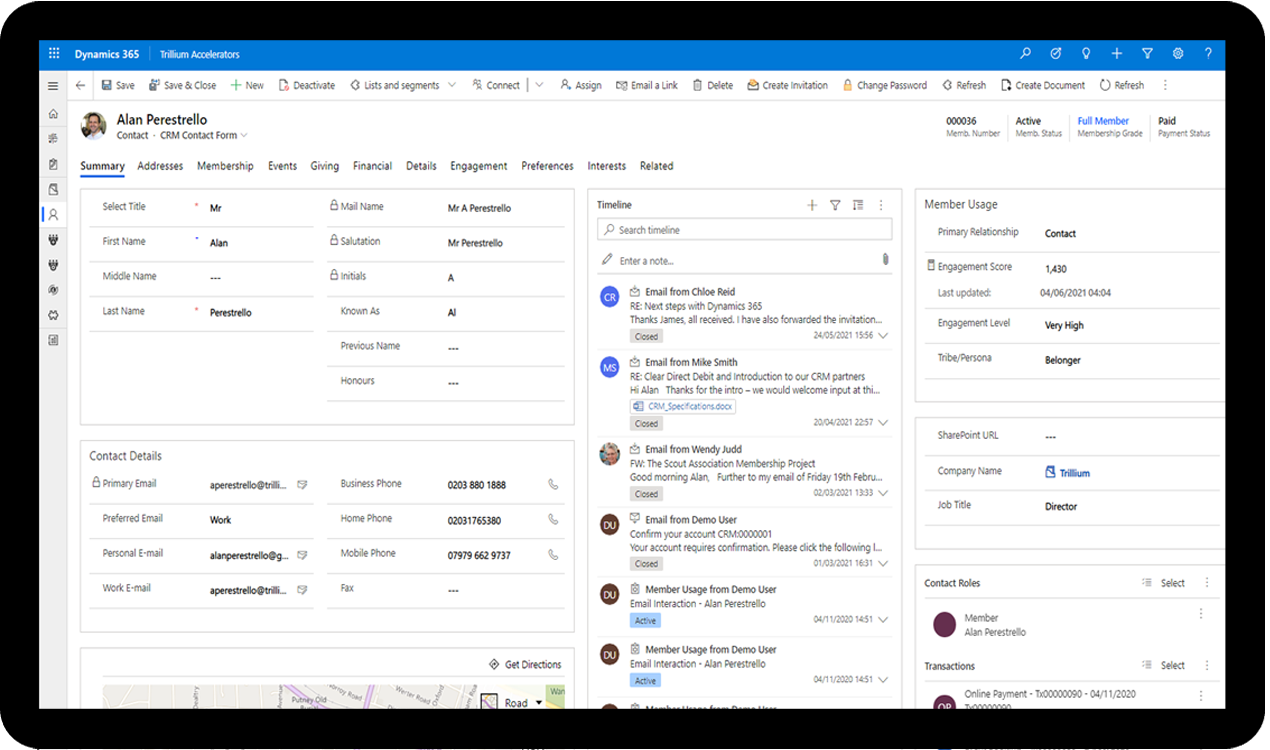
Task: Call the Business Phone number icon
Action: pyautogui.click(x=553, y=485)
